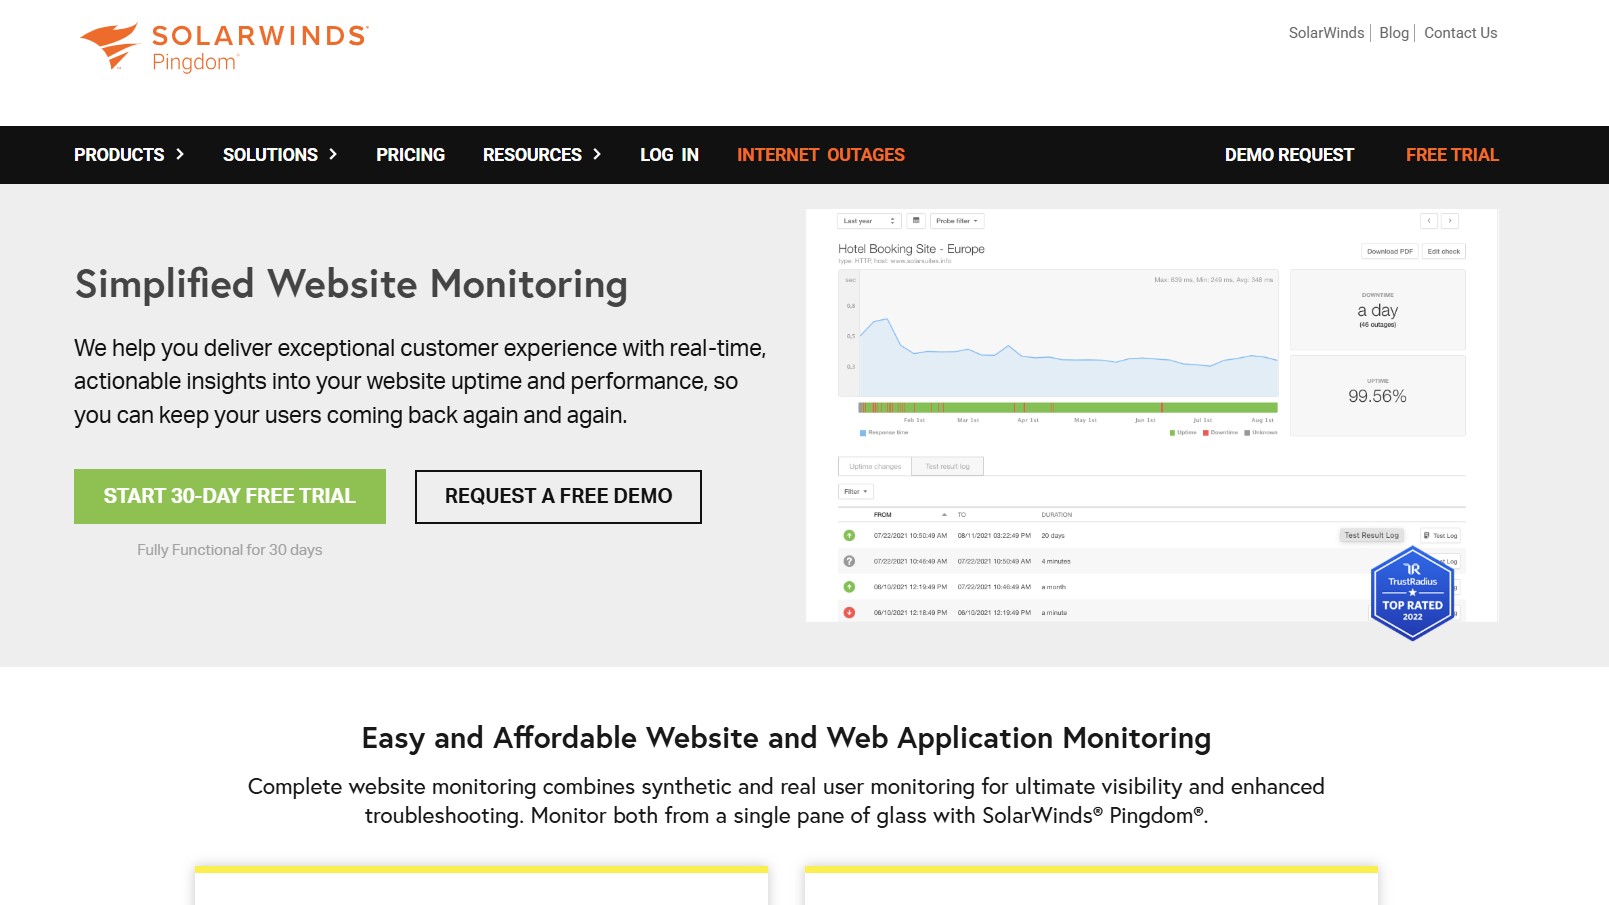The width and height of the screenshot is (1609, 905).
Task: Click the TrustRadius Top Rated 2022 badge
Action: (x=1412, y=594)
